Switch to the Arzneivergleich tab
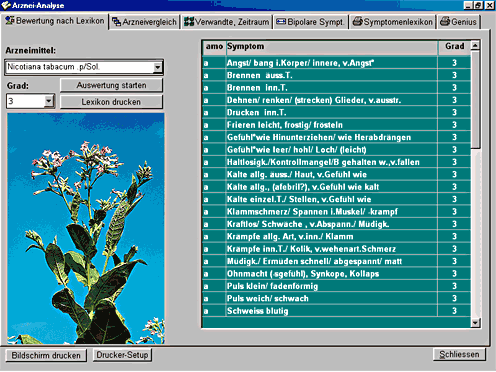Viewport: 496px width, 372px height. (x=145, y=22)
